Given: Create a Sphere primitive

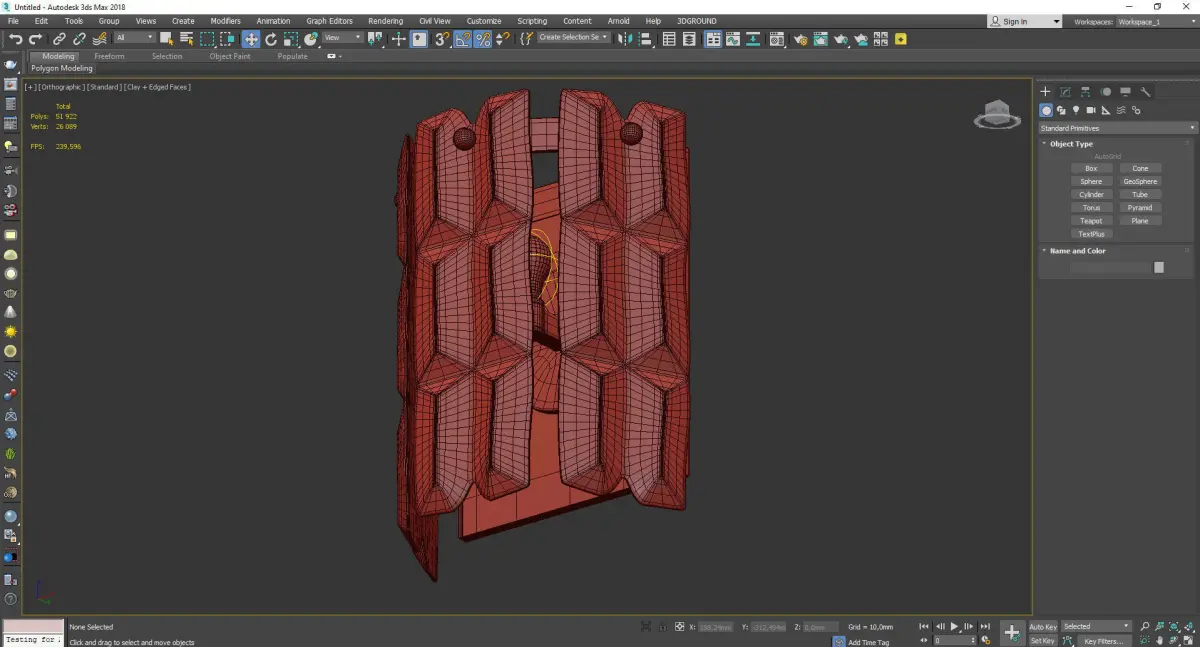Looking at the screenshot, I should [1091, 181].
